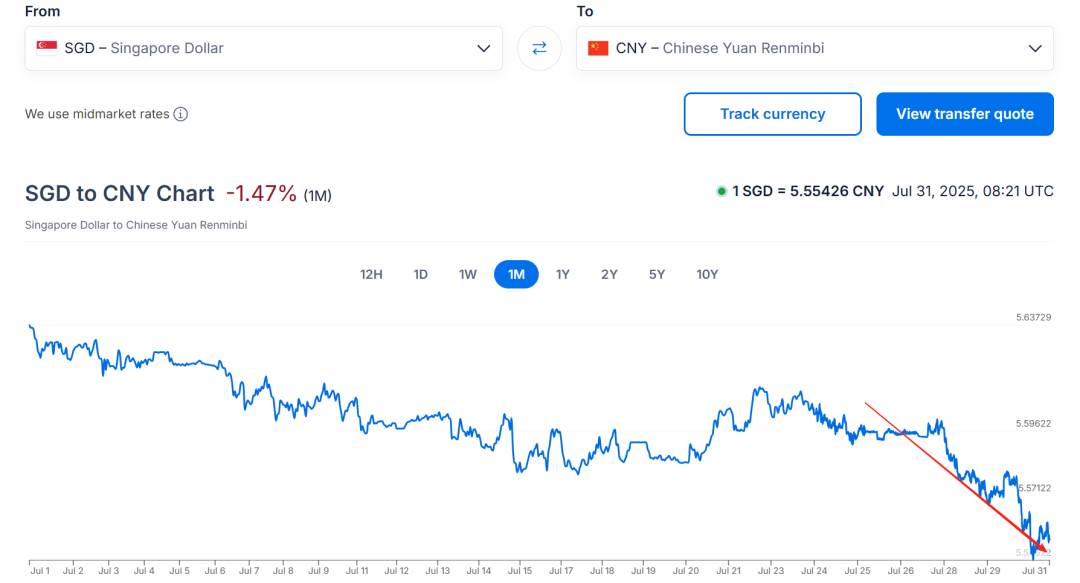This screenshot has height=583, width=1080.
Task: Click the China flag icon
Action: point(598,48)
